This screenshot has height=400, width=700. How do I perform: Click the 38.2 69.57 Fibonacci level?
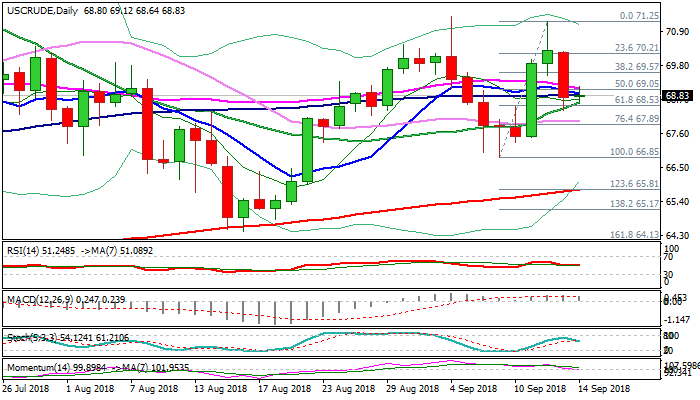[x=635, y=66]
